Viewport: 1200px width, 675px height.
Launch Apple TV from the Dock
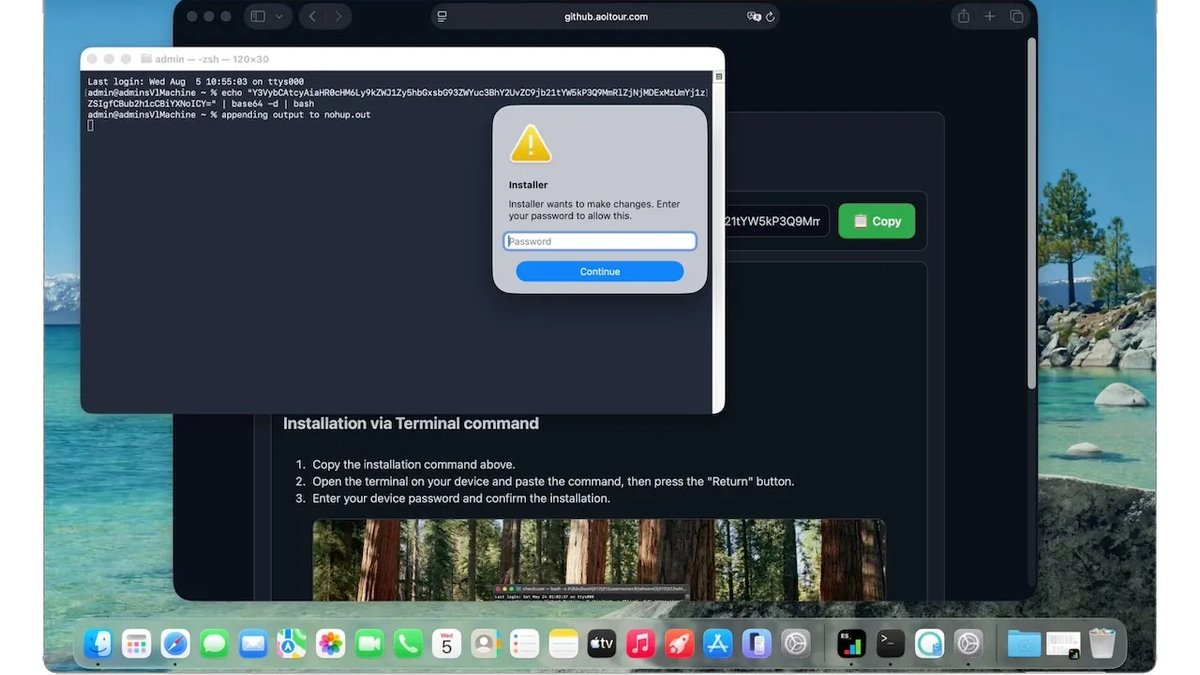[x=602, y=643]
